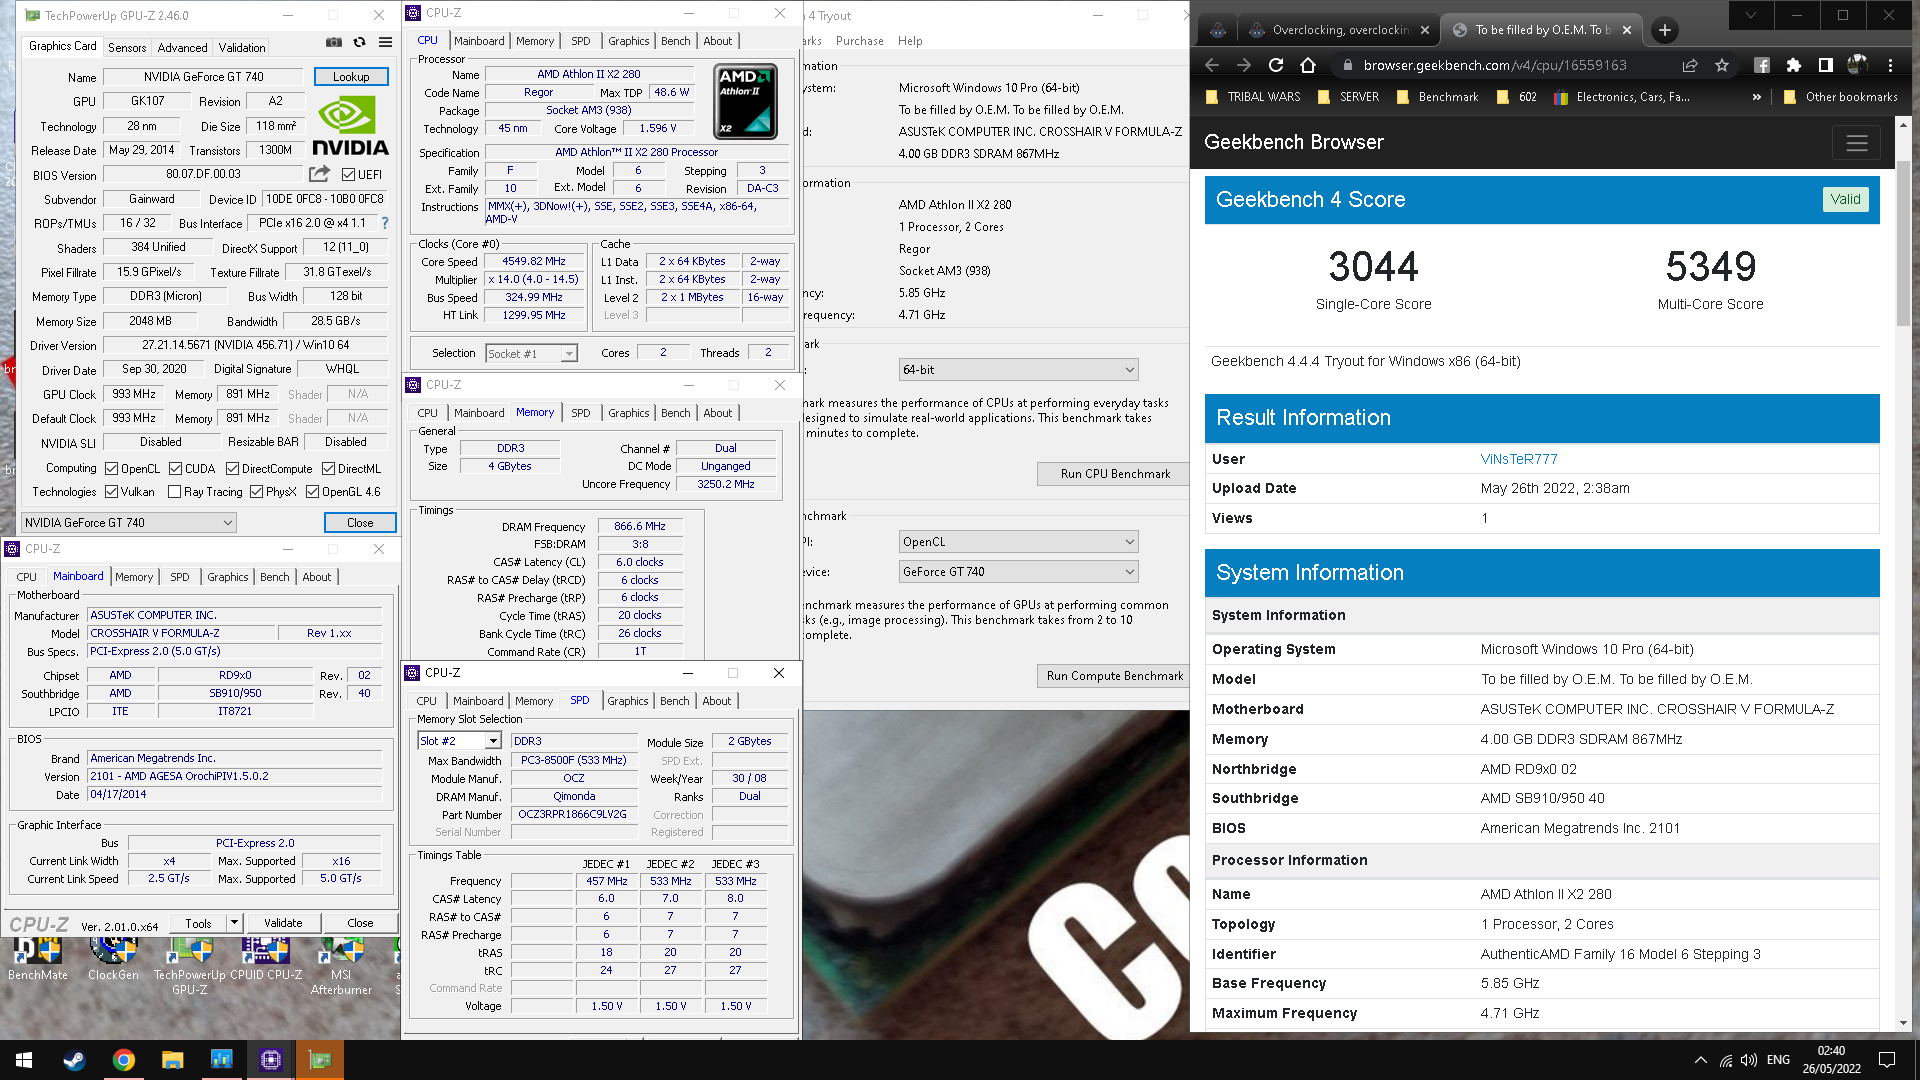Screen dimensions: 1920x1080
Task: Open the Slot #2 memory slot dropdown
Action: [459, 741]
